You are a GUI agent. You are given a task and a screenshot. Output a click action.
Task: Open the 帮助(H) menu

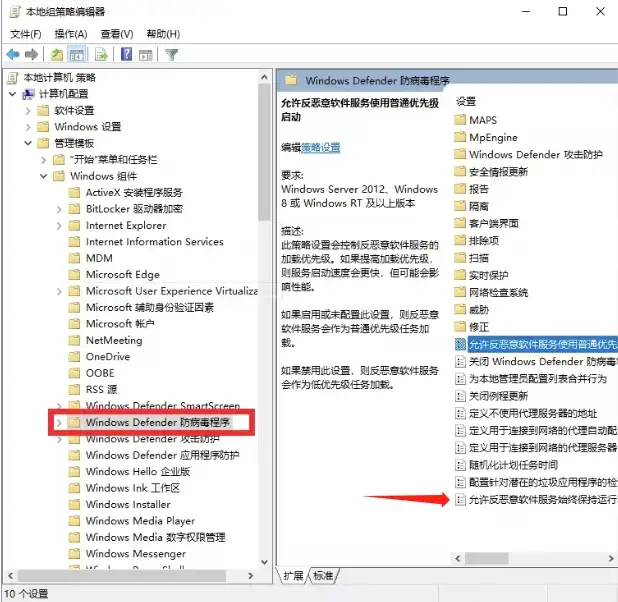click(x=163, y=34)
